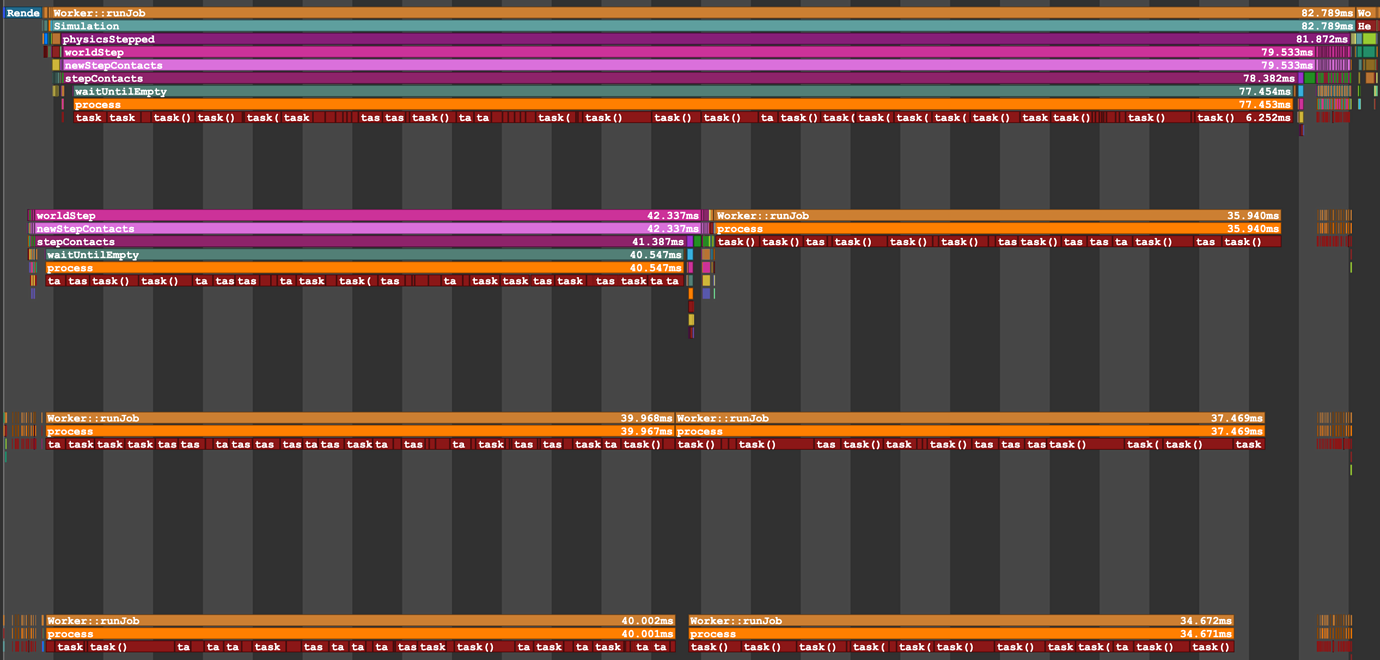Select the waitUntilEmpty bar at 77.454ms
This screenshot has height=660, width=1380.
tap(683, 91)
